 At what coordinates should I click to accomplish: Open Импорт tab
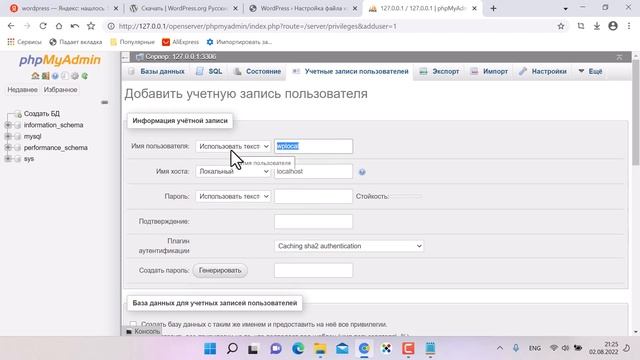489,71
